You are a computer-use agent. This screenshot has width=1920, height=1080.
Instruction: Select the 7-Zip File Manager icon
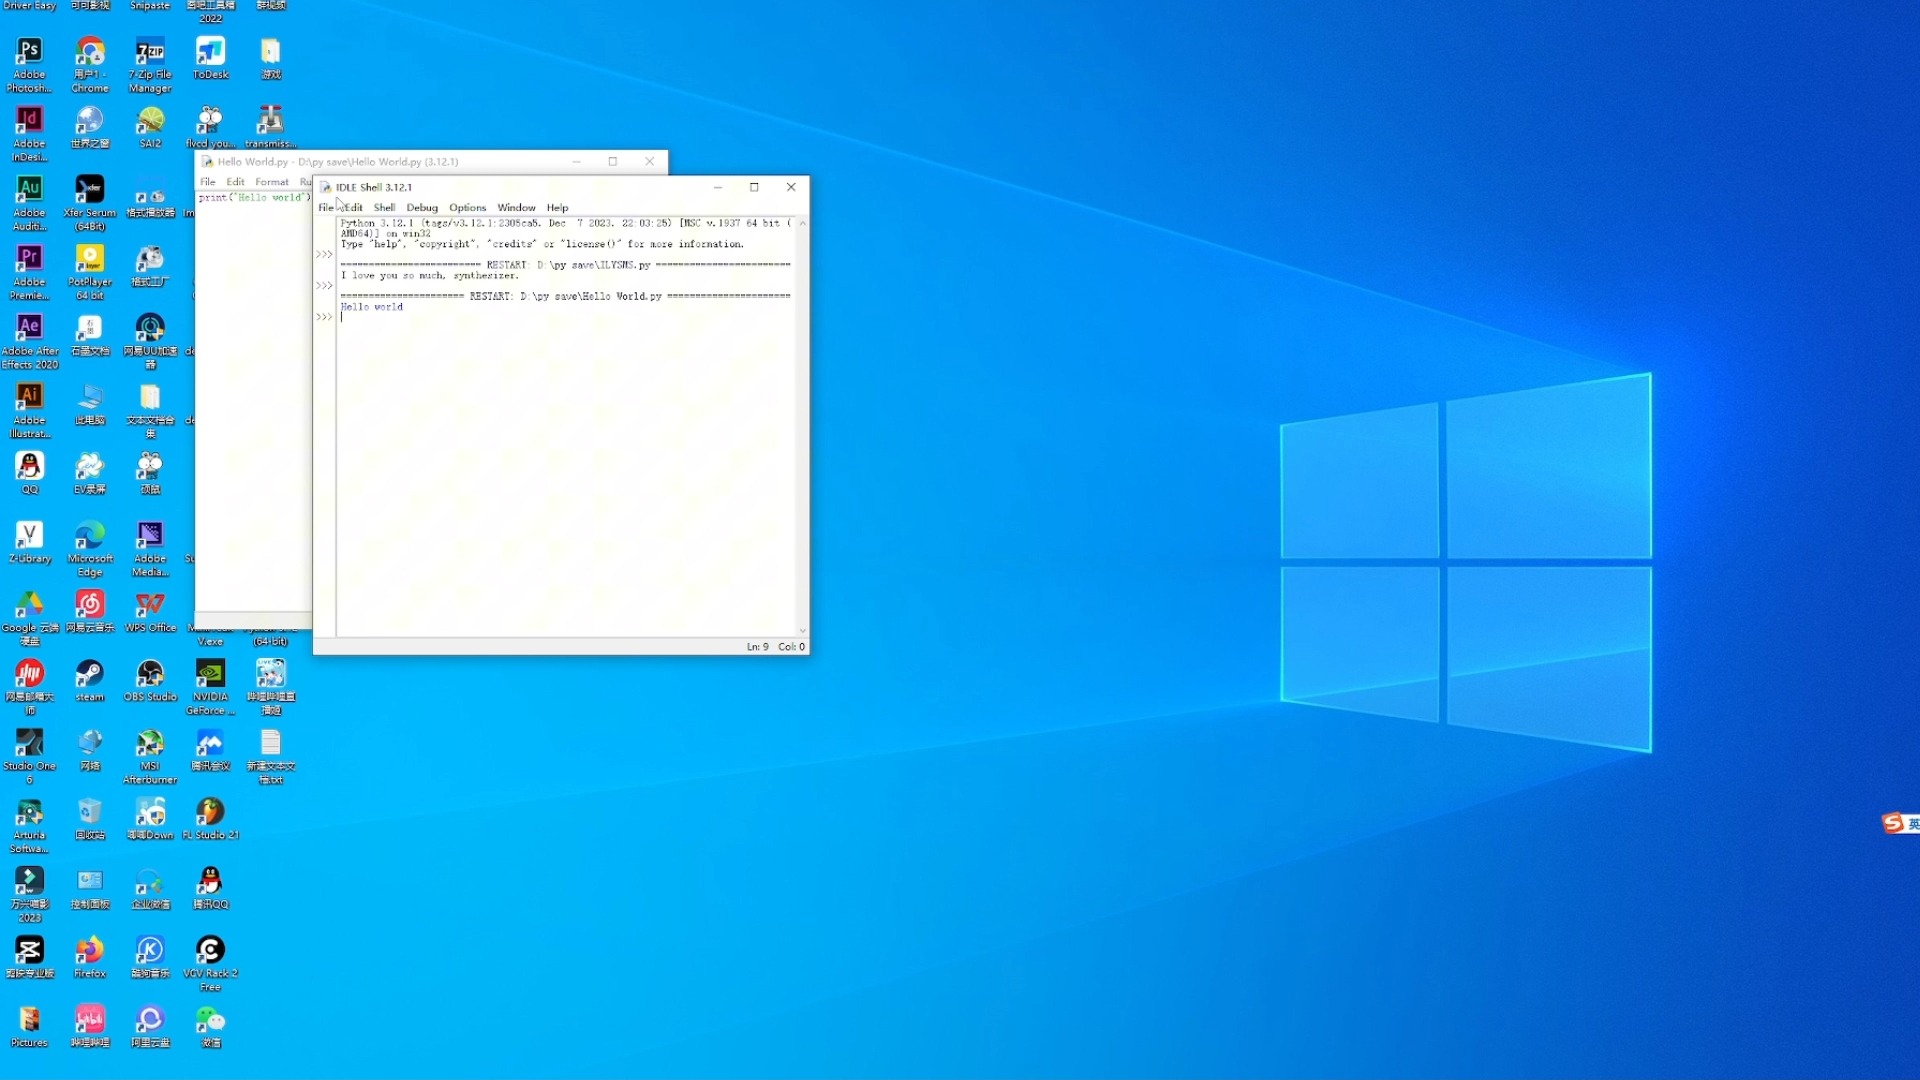tap(150, 65)
